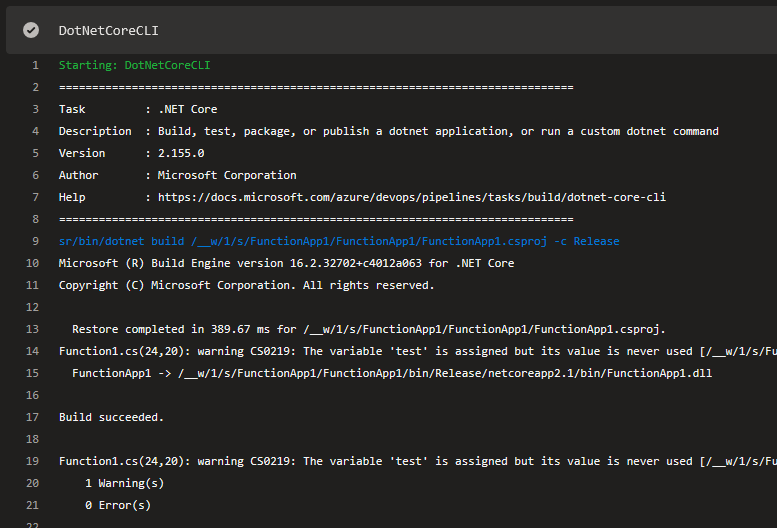Select log line number 1
777x528 pixels.
point(35,65)
